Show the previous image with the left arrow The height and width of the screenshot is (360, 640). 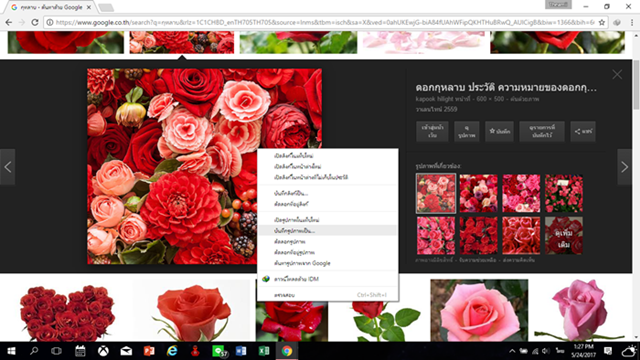8,167
